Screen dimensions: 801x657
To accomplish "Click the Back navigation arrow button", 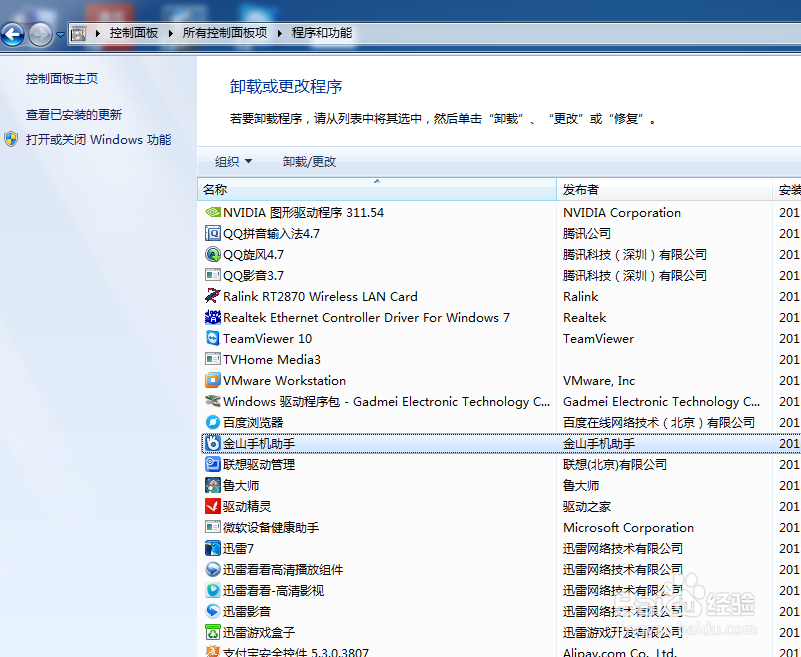I will 13,35.
